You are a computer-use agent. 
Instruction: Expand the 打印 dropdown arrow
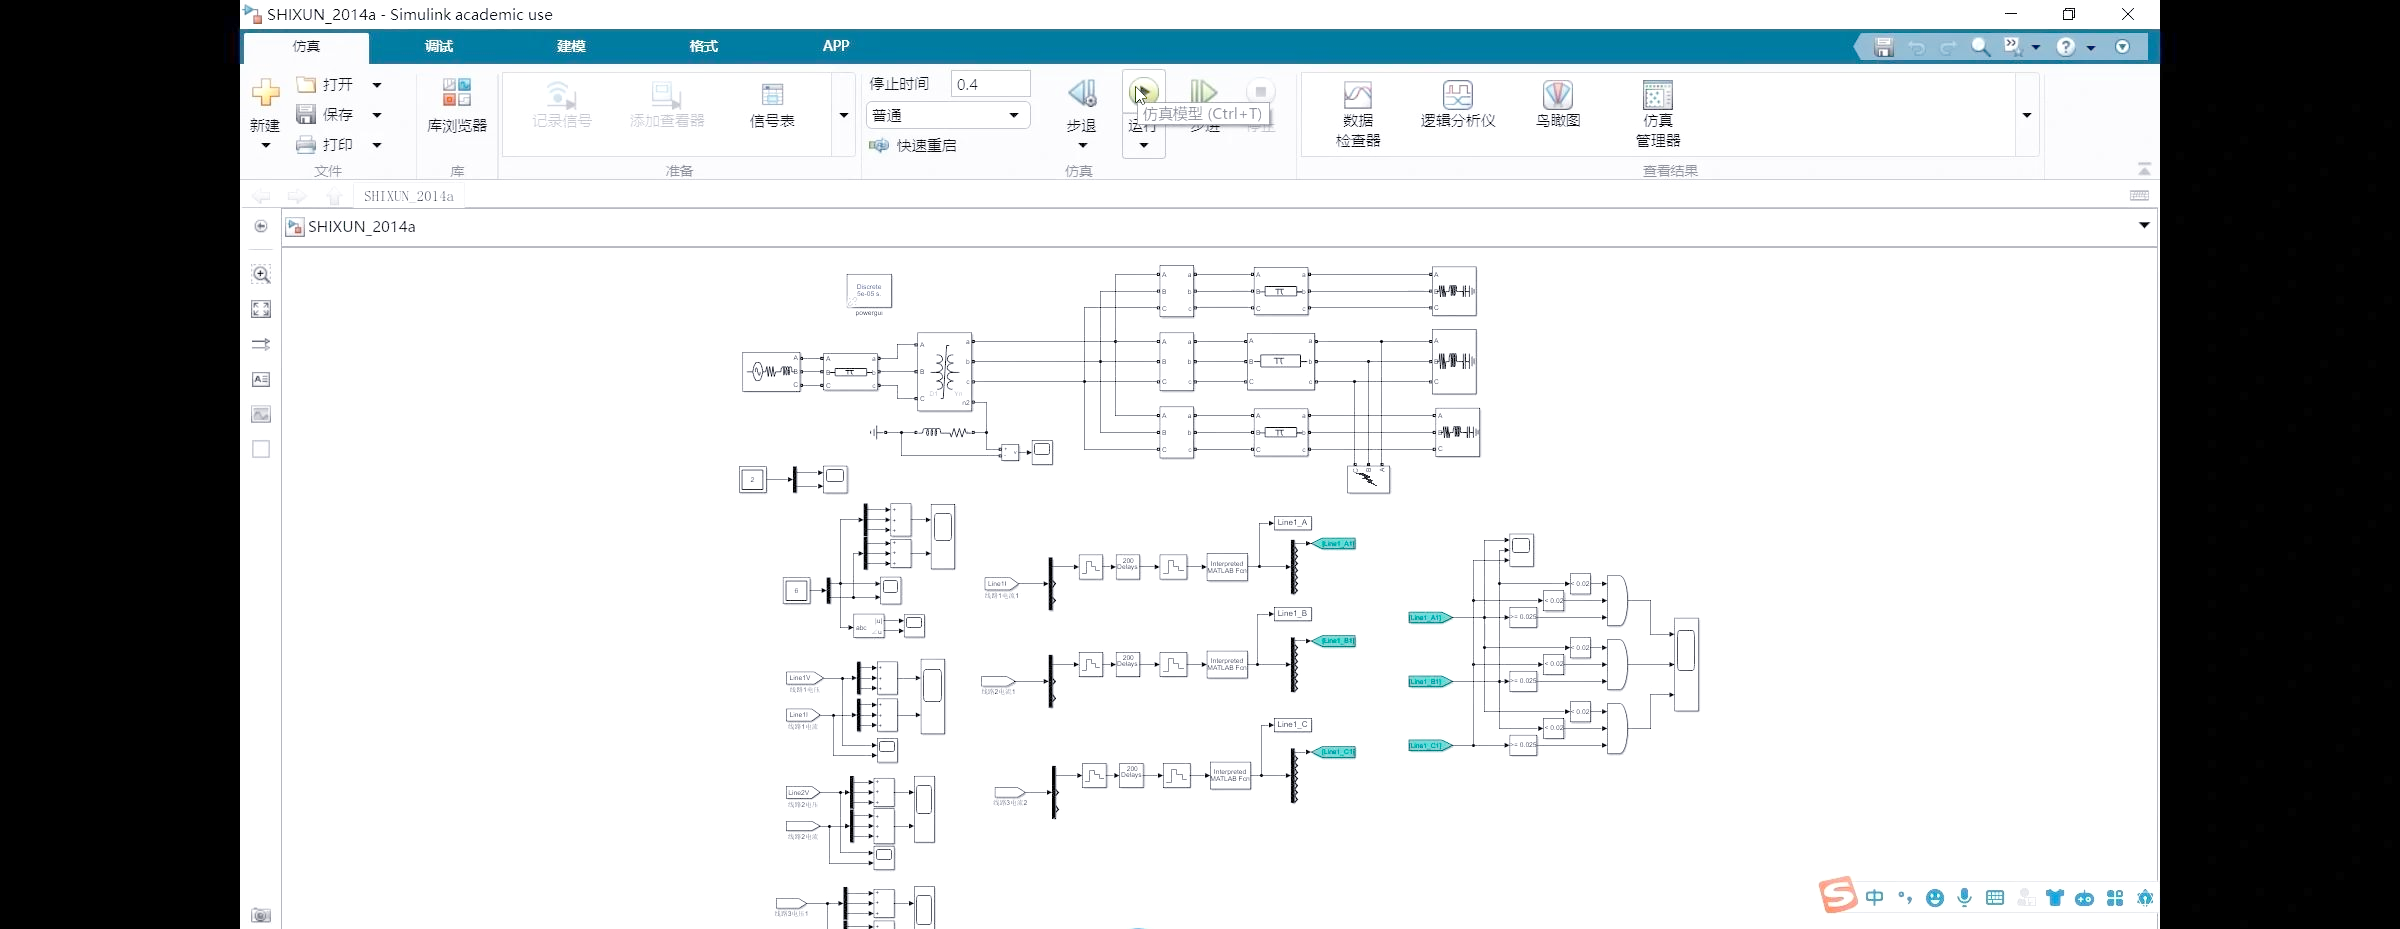tap(377, 145)
